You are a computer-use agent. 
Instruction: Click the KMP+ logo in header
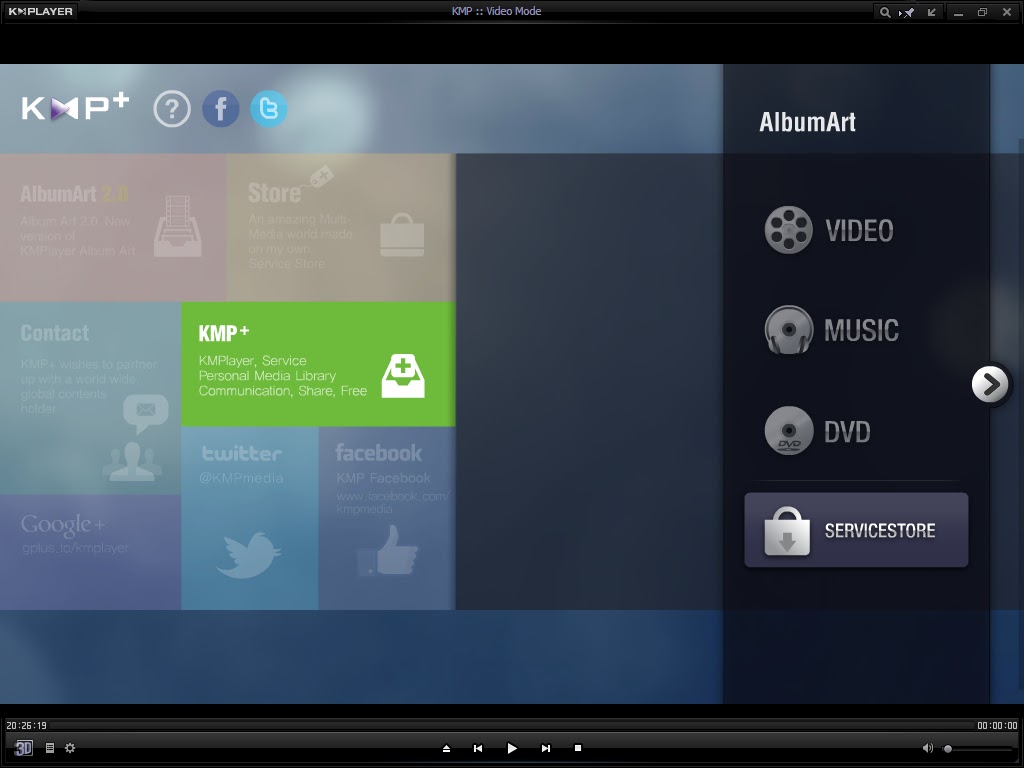(75, 108)
